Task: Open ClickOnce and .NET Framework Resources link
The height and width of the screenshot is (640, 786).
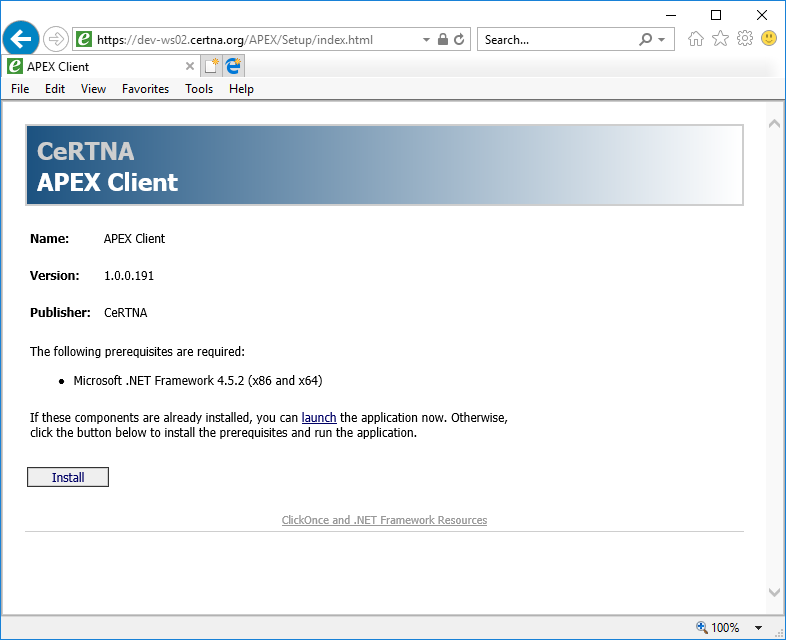Action: tap(384, 520)
